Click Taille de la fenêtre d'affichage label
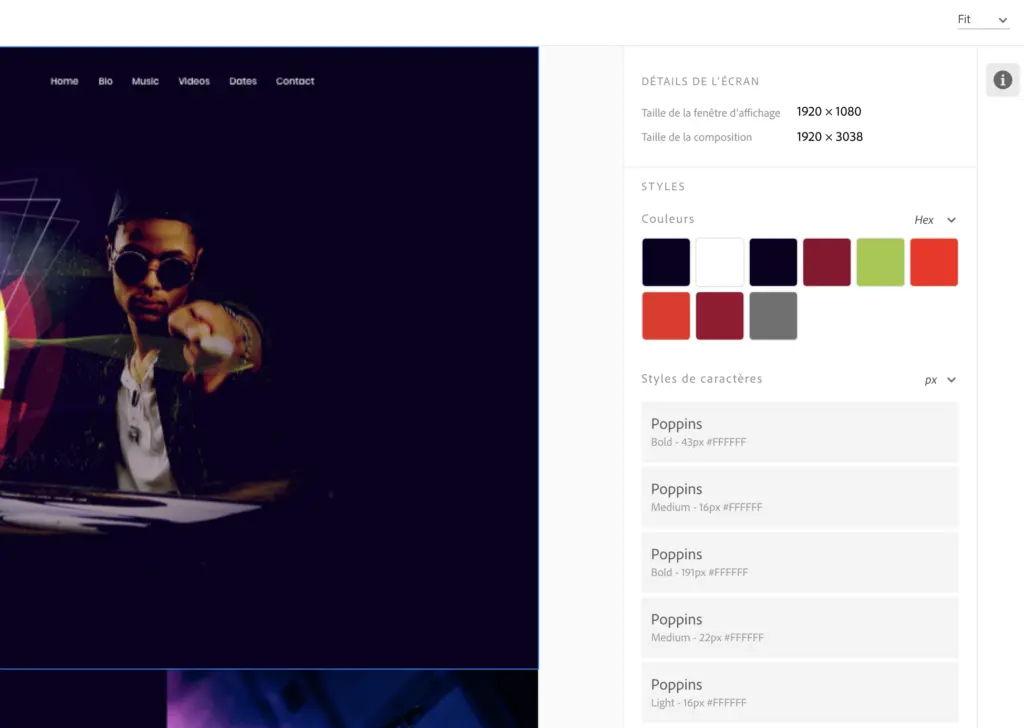The width and height of the screenshot is (1024, 728). click(x=711, y=113)
